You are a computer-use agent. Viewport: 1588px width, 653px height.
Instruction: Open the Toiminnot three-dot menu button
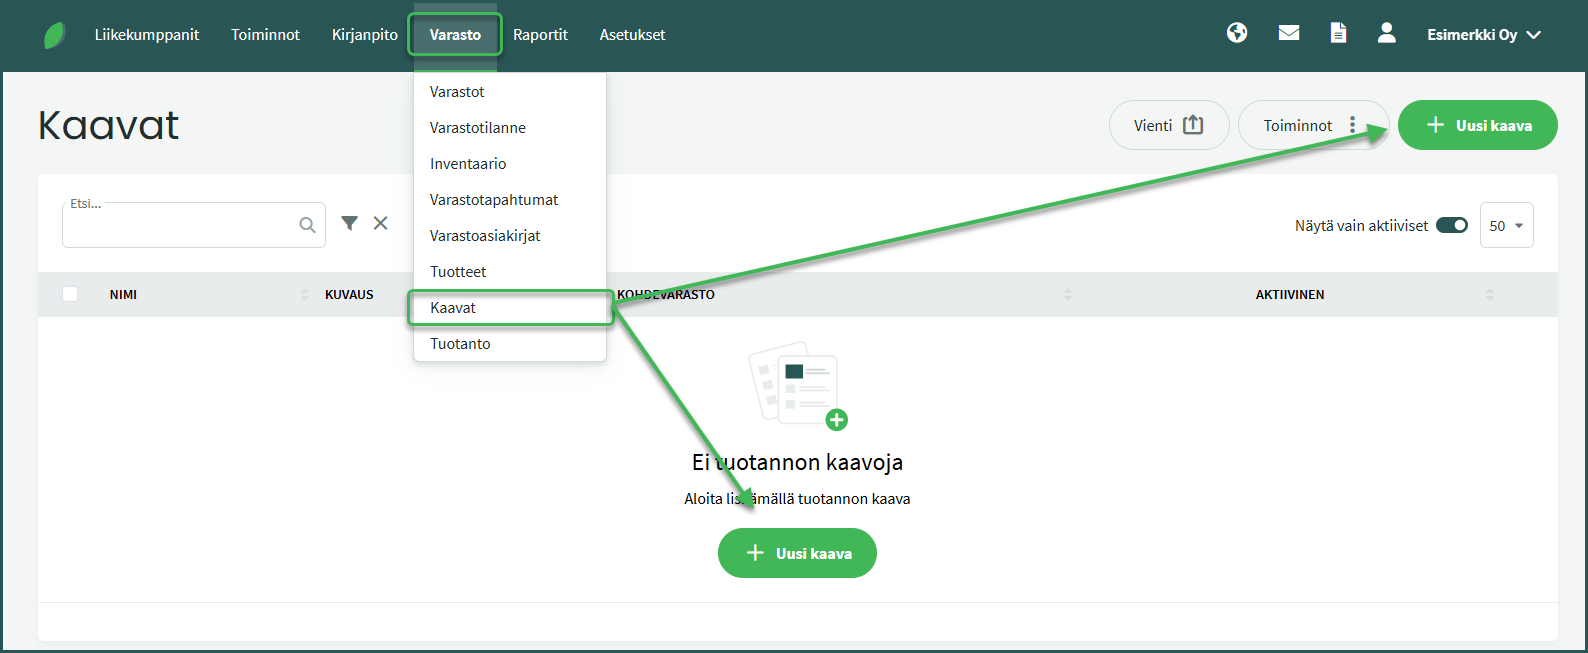pyautogui.click(x=1313, y=125)
